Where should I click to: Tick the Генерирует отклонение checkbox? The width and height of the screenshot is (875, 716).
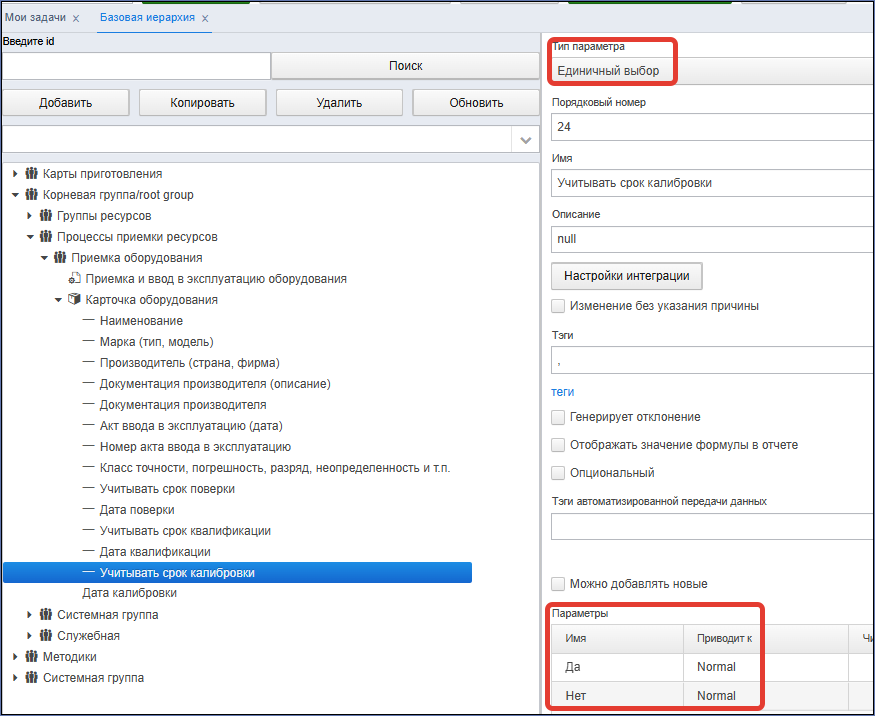pyautogui.click(x=557, y=417)
